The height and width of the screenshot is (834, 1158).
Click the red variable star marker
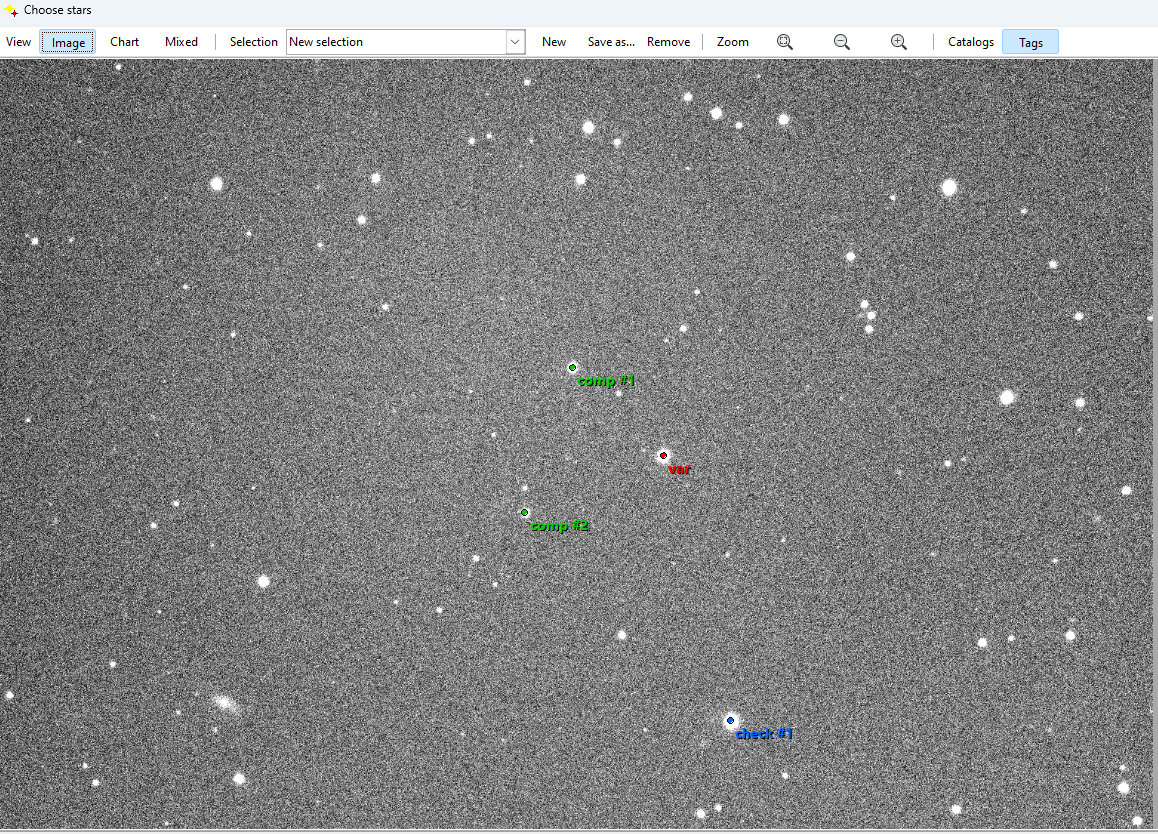[663, 456]
